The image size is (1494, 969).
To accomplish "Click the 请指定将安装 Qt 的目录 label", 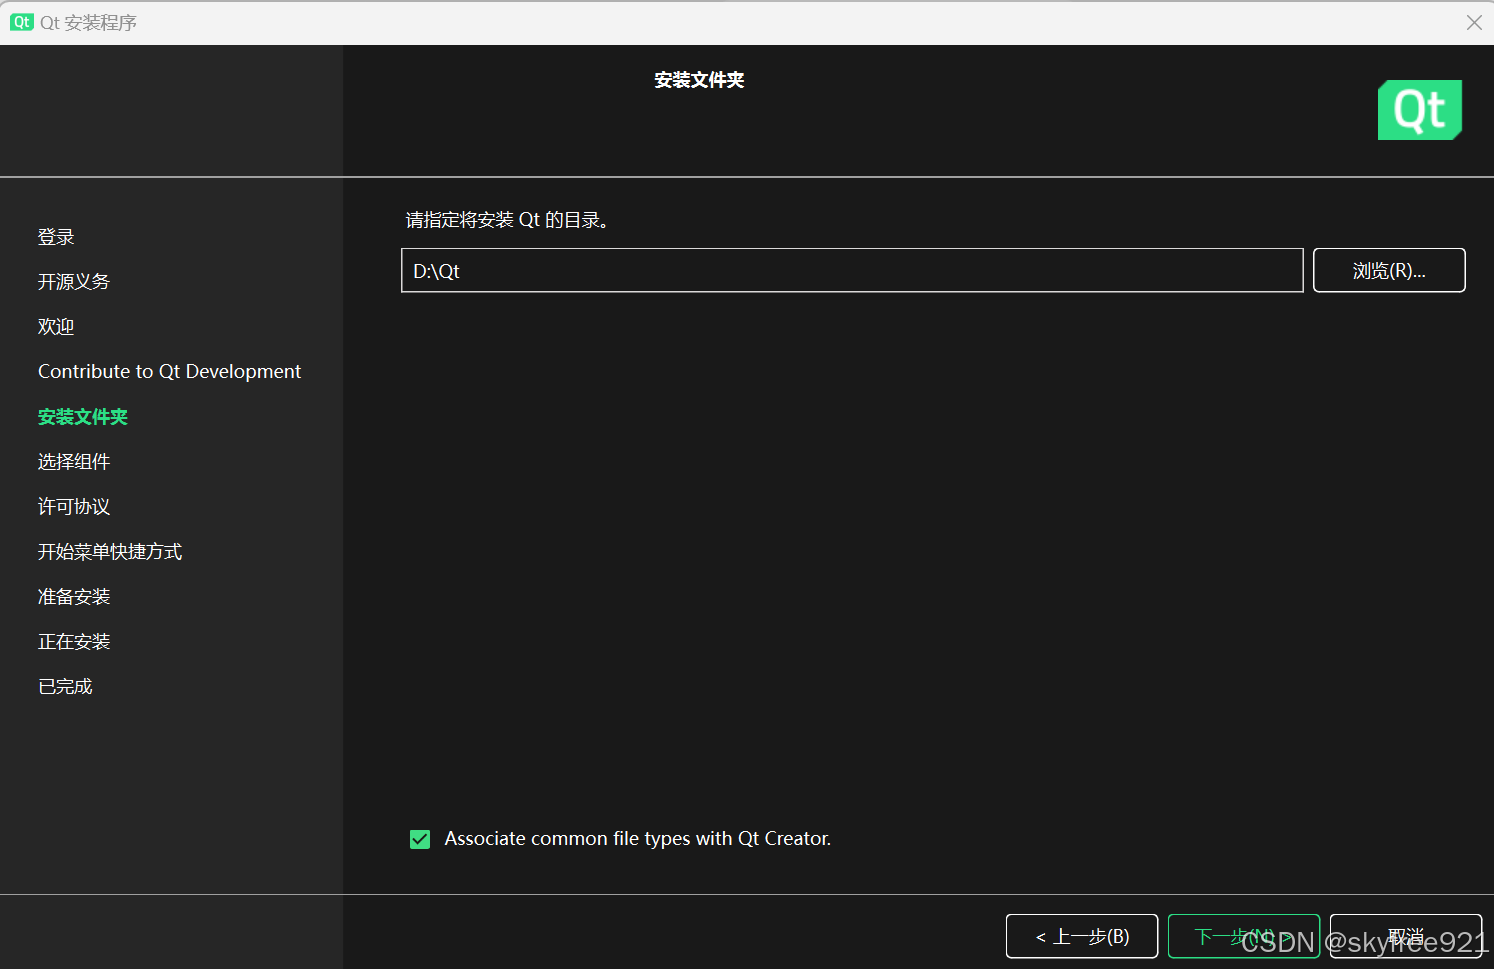I will click(x=507, y=220).
